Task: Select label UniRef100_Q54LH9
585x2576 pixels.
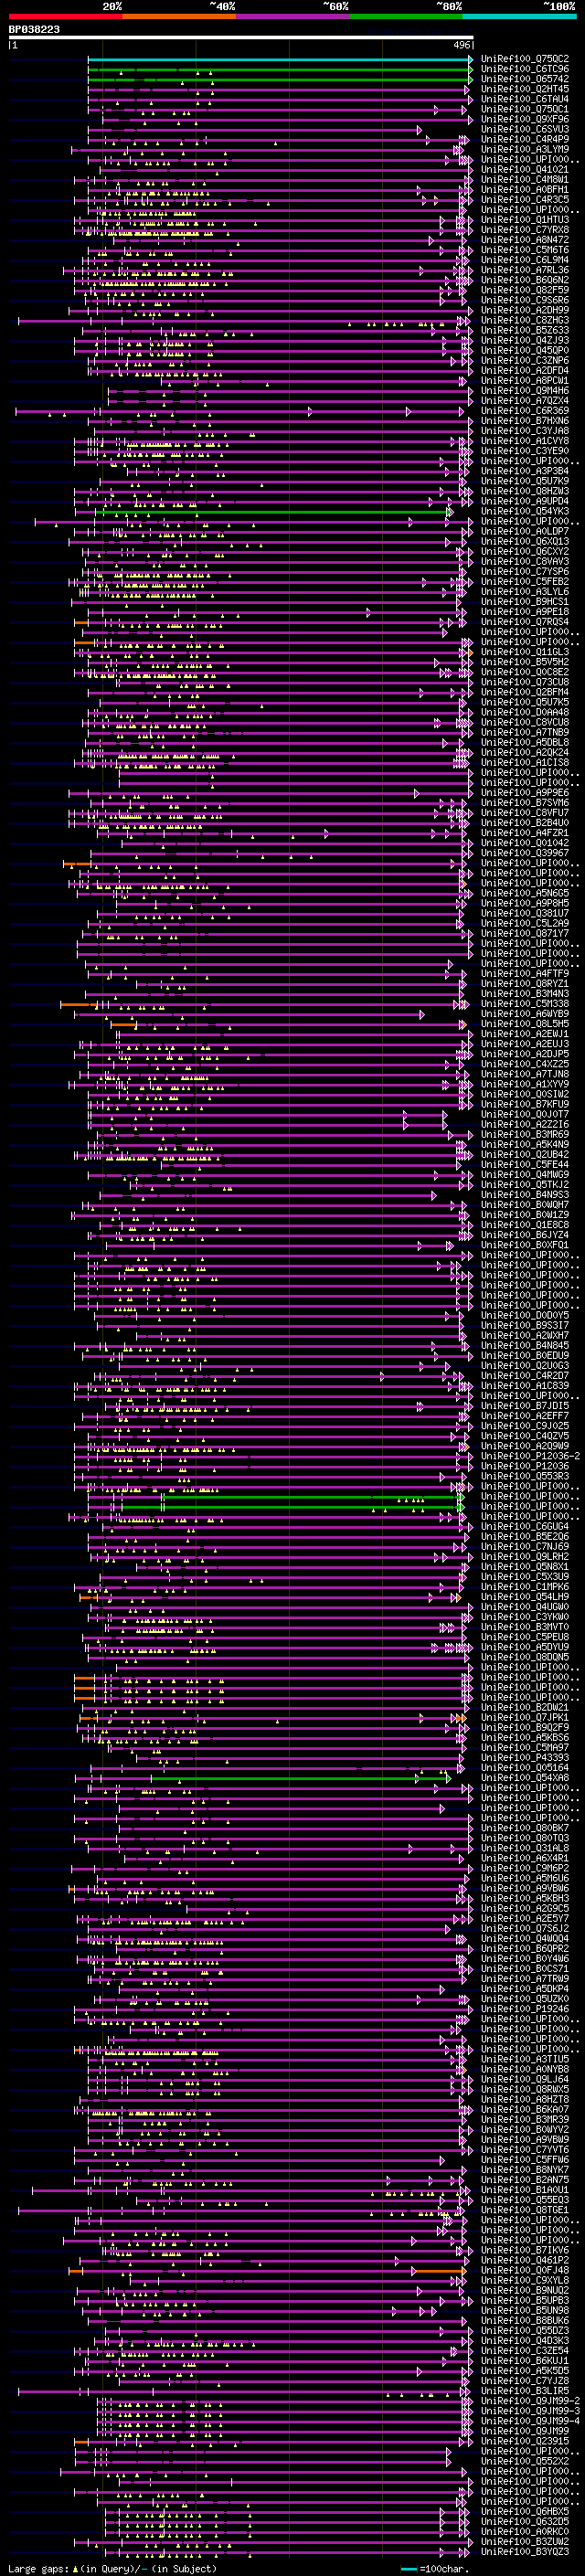Action: coord(525,1597)
